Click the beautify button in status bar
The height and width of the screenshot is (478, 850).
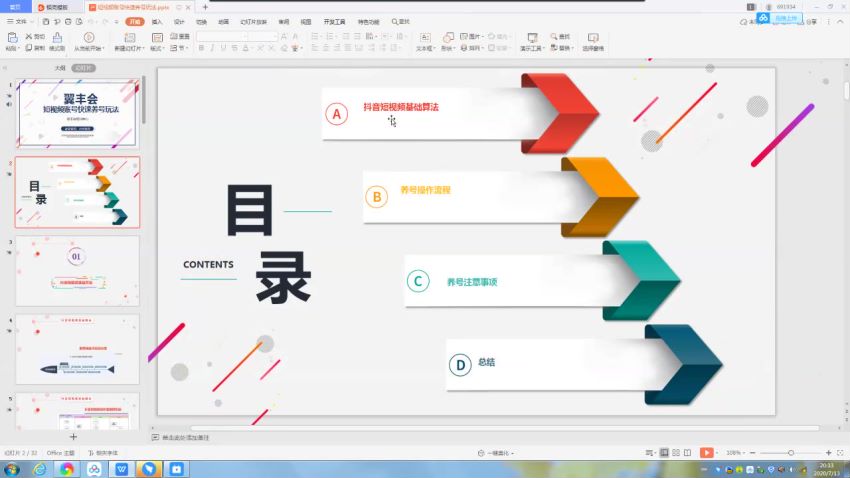[x=496, y=453]
